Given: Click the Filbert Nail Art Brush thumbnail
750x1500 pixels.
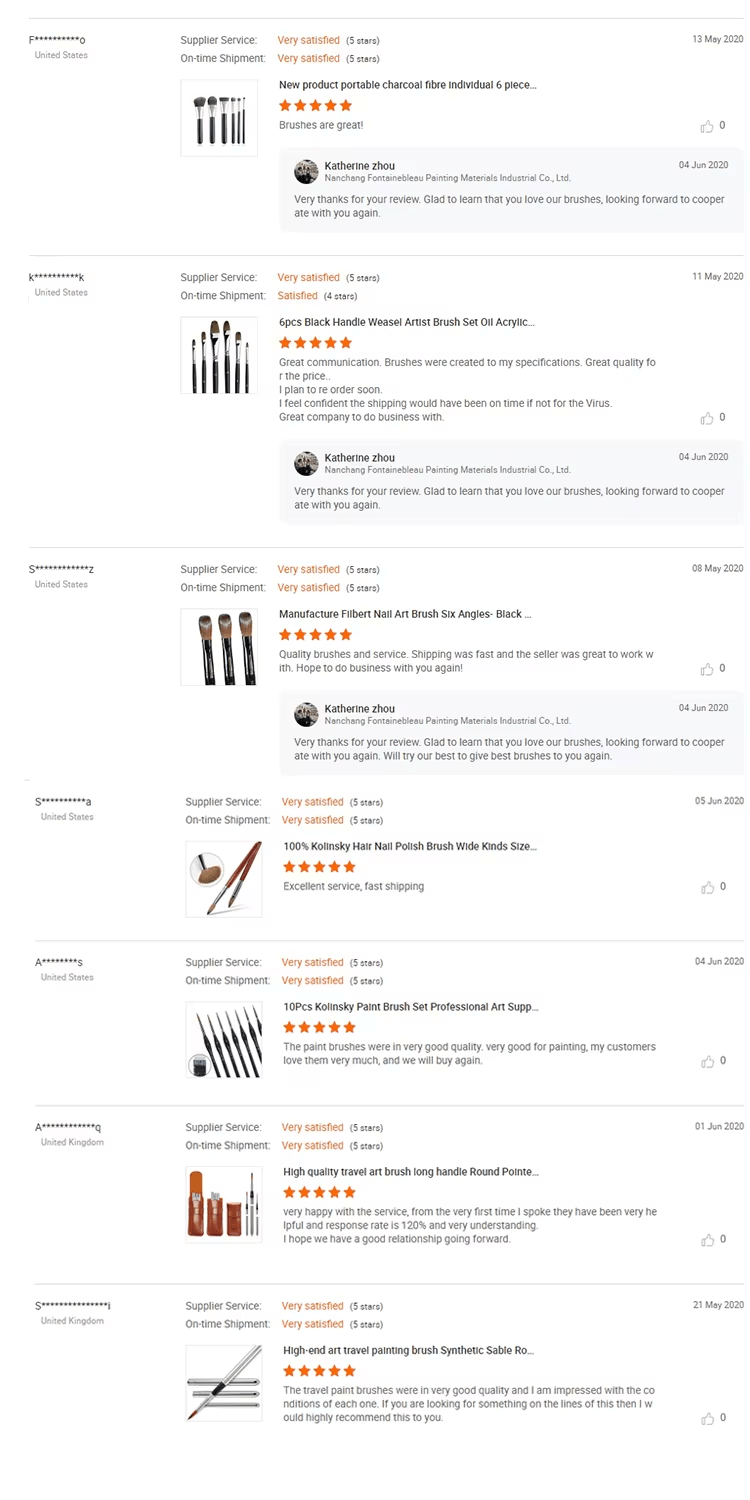Looking at the screenshot, I should coord(219,647).
